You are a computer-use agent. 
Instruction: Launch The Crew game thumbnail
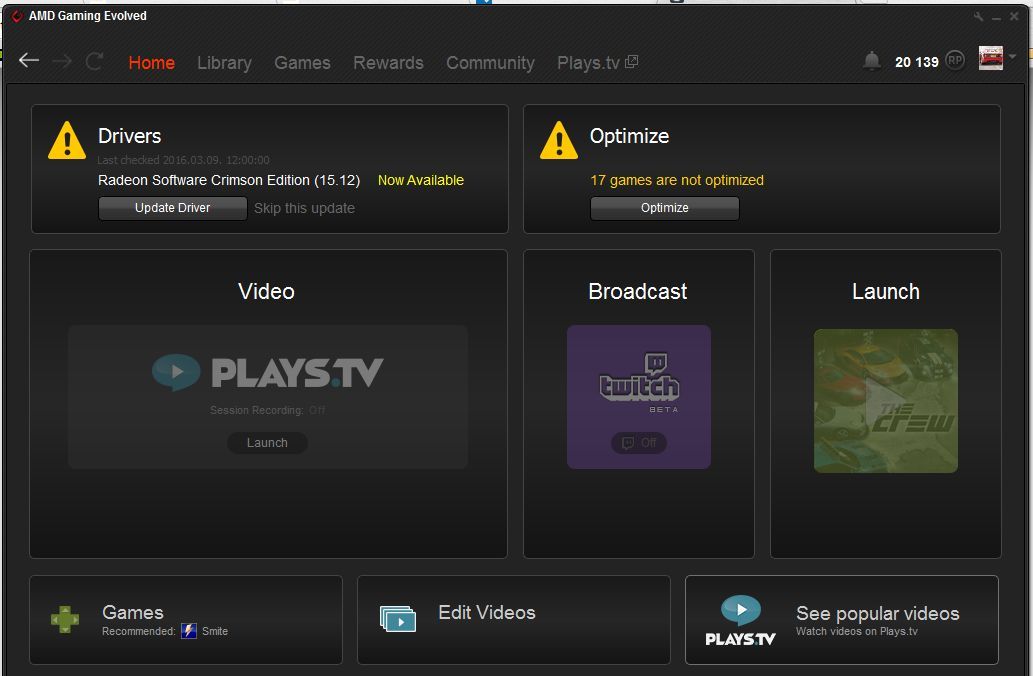[x=885, y=401]
